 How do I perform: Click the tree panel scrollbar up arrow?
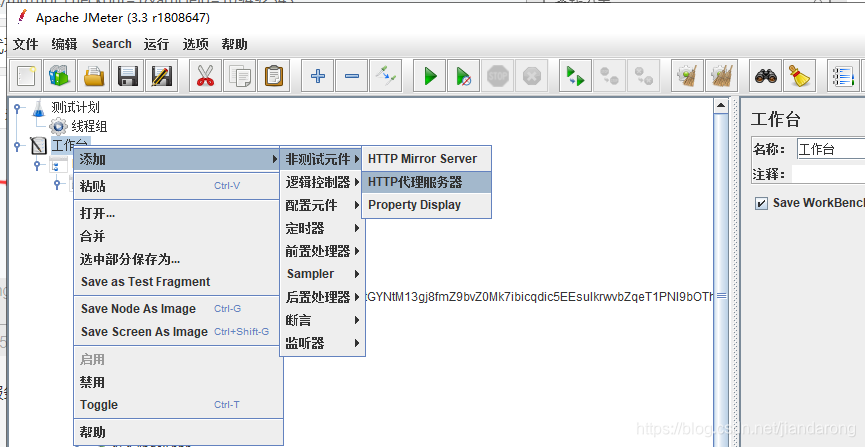pyautogui.click(x=720, y=105)
